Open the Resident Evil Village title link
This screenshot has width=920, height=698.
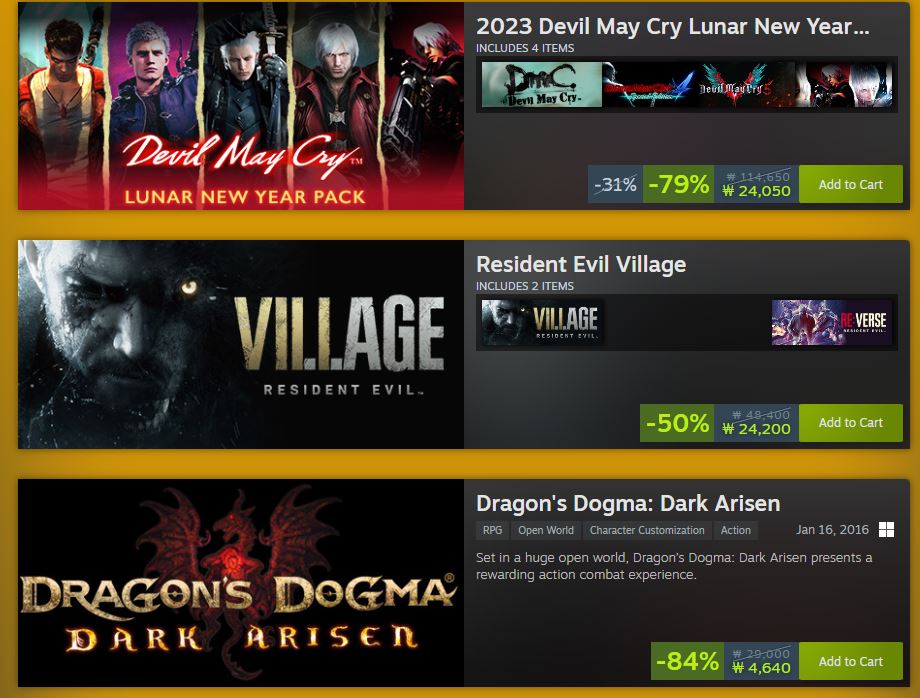point(581,265)
